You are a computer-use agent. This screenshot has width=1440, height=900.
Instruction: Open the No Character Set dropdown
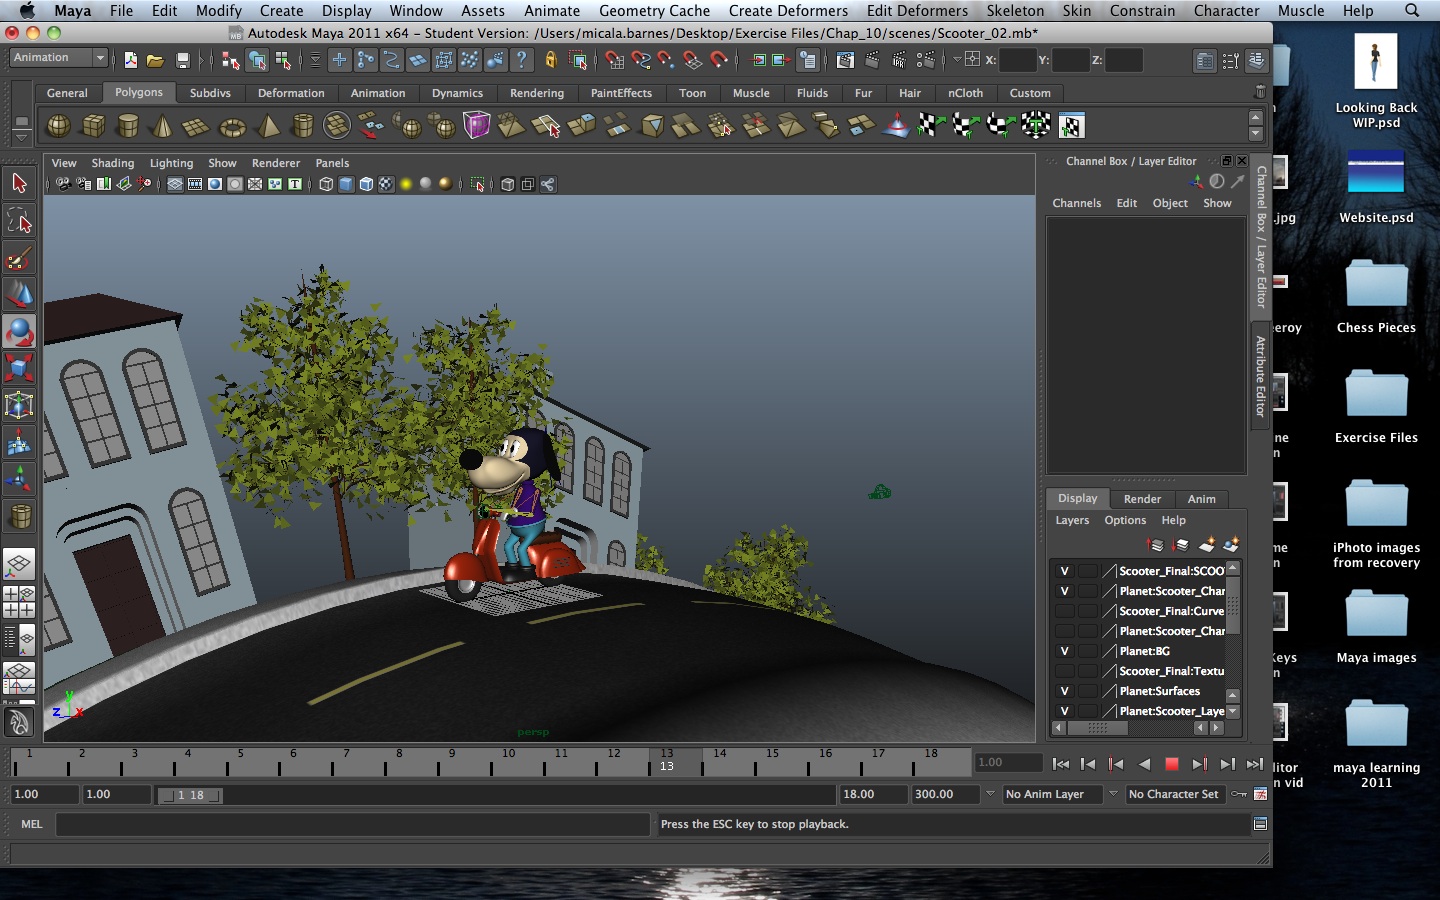coord(1175,794)
